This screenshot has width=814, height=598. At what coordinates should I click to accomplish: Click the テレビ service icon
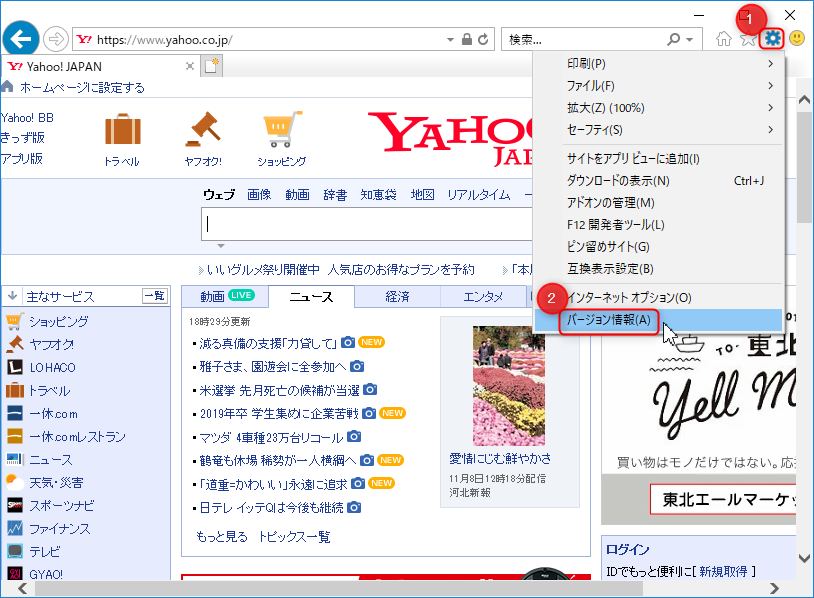[15, 551]
